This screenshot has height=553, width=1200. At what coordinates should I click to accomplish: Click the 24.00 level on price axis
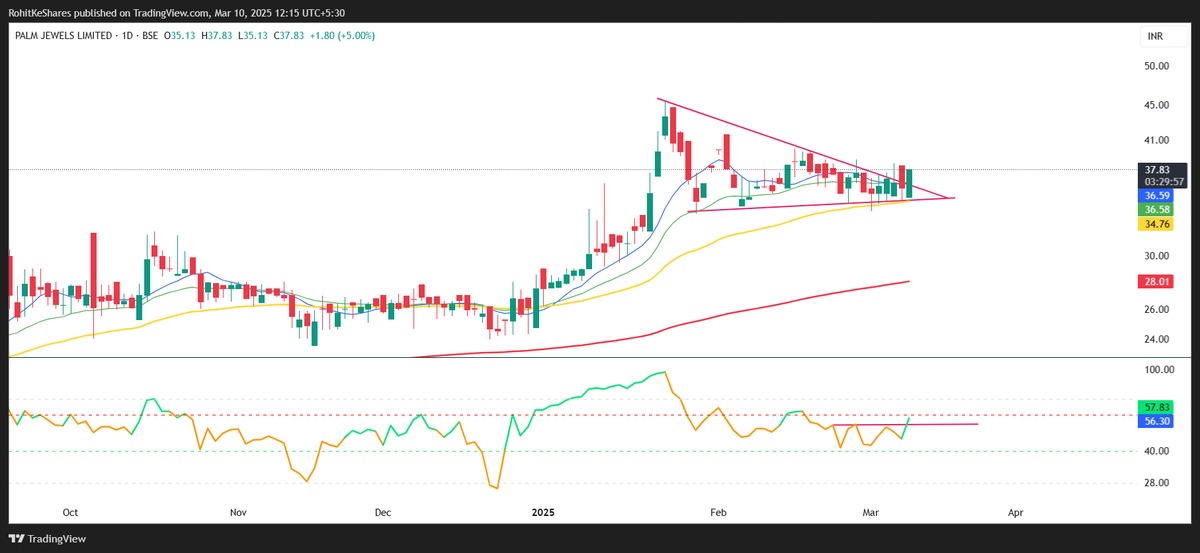click(1157, 340)
